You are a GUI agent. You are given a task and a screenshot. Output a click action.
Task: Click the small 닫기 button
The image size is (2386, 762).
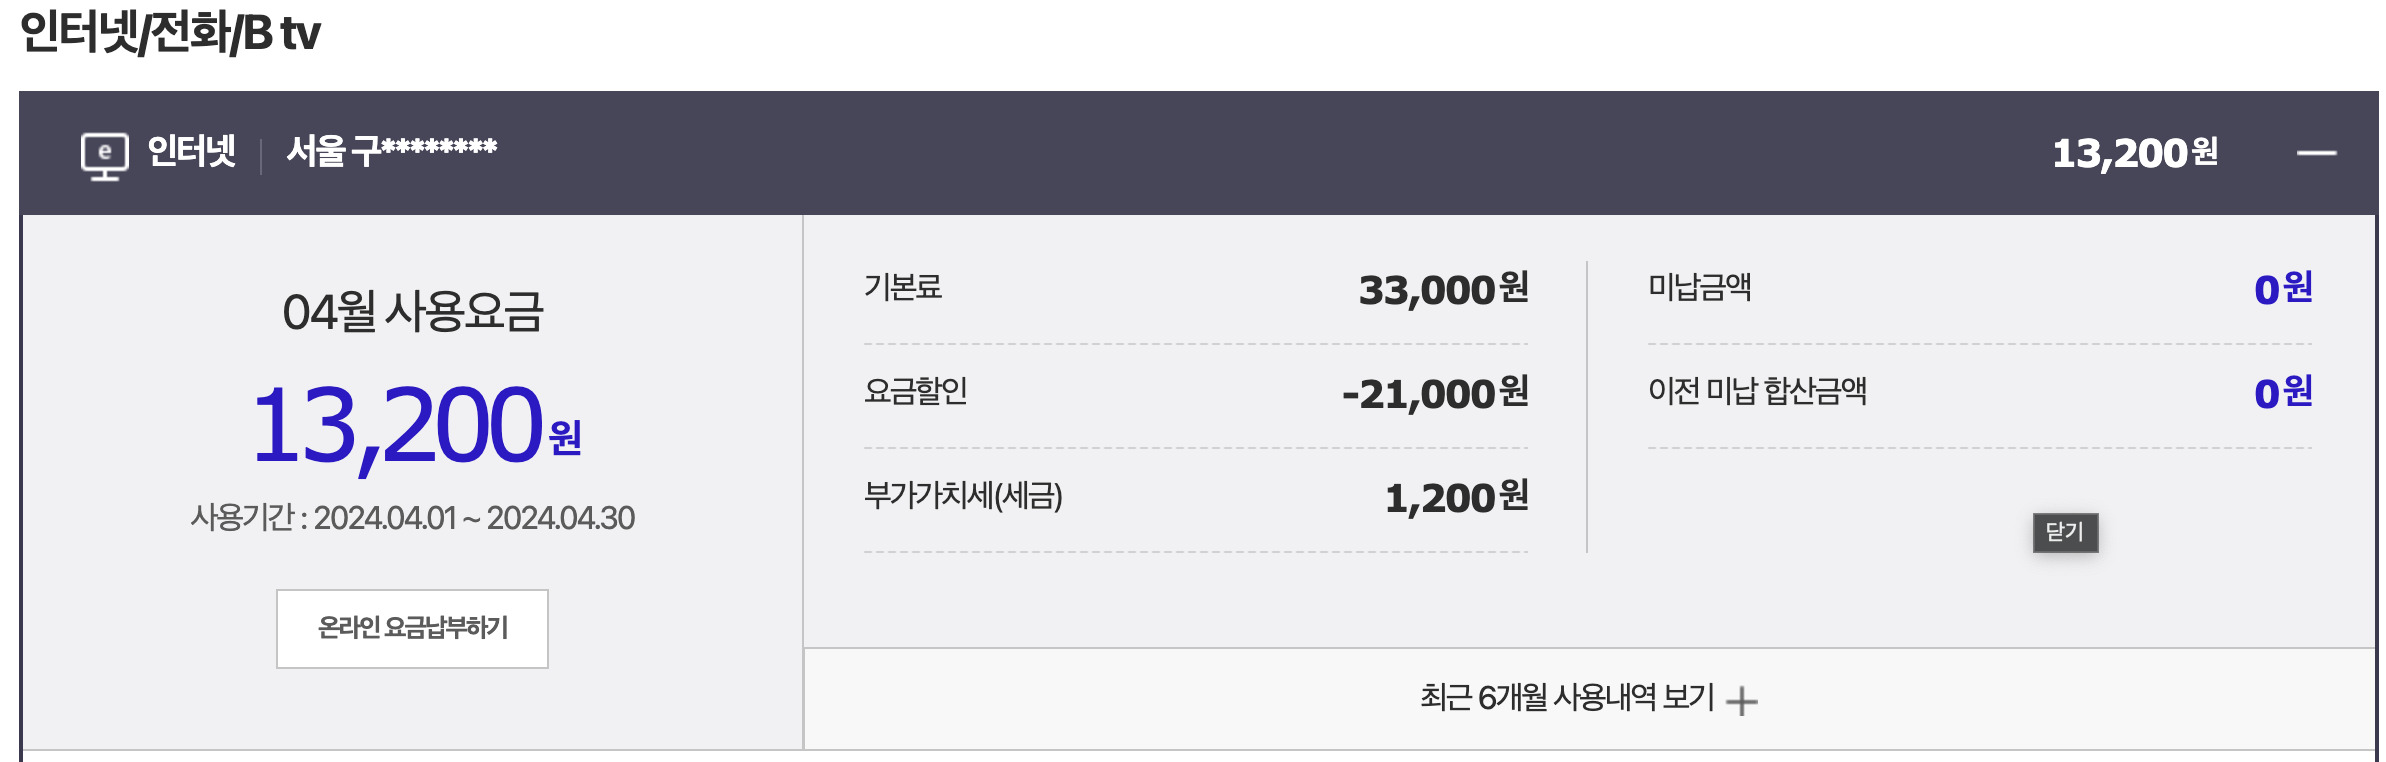point(2065,532)
